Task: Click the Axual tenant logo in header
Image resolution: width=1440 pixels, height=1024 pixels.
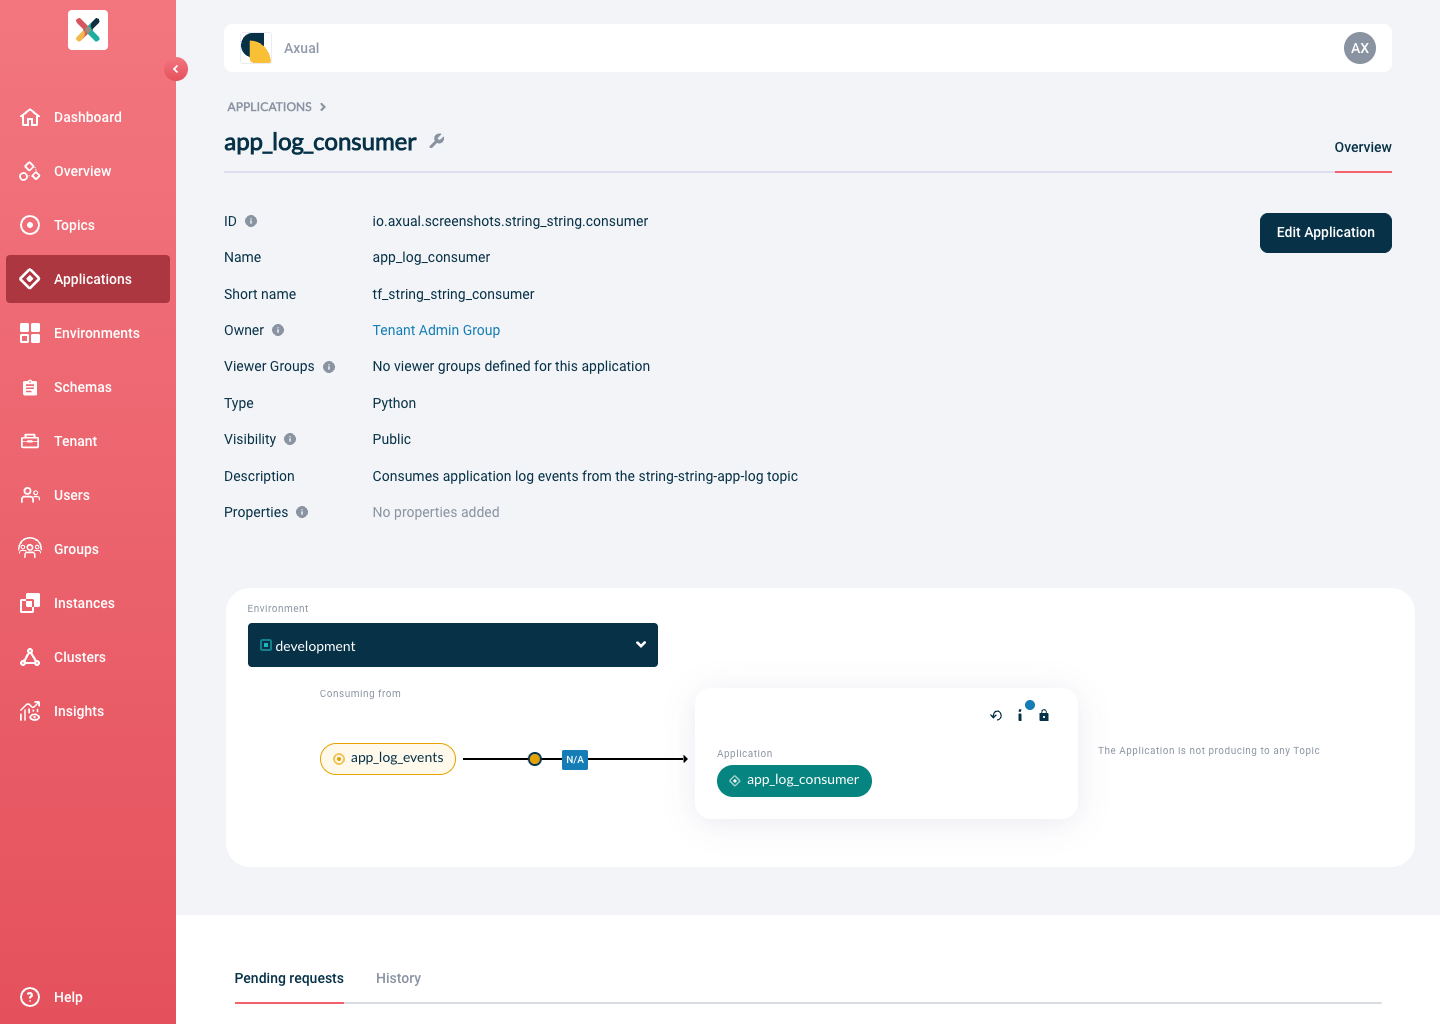Action: click(256, 48)
